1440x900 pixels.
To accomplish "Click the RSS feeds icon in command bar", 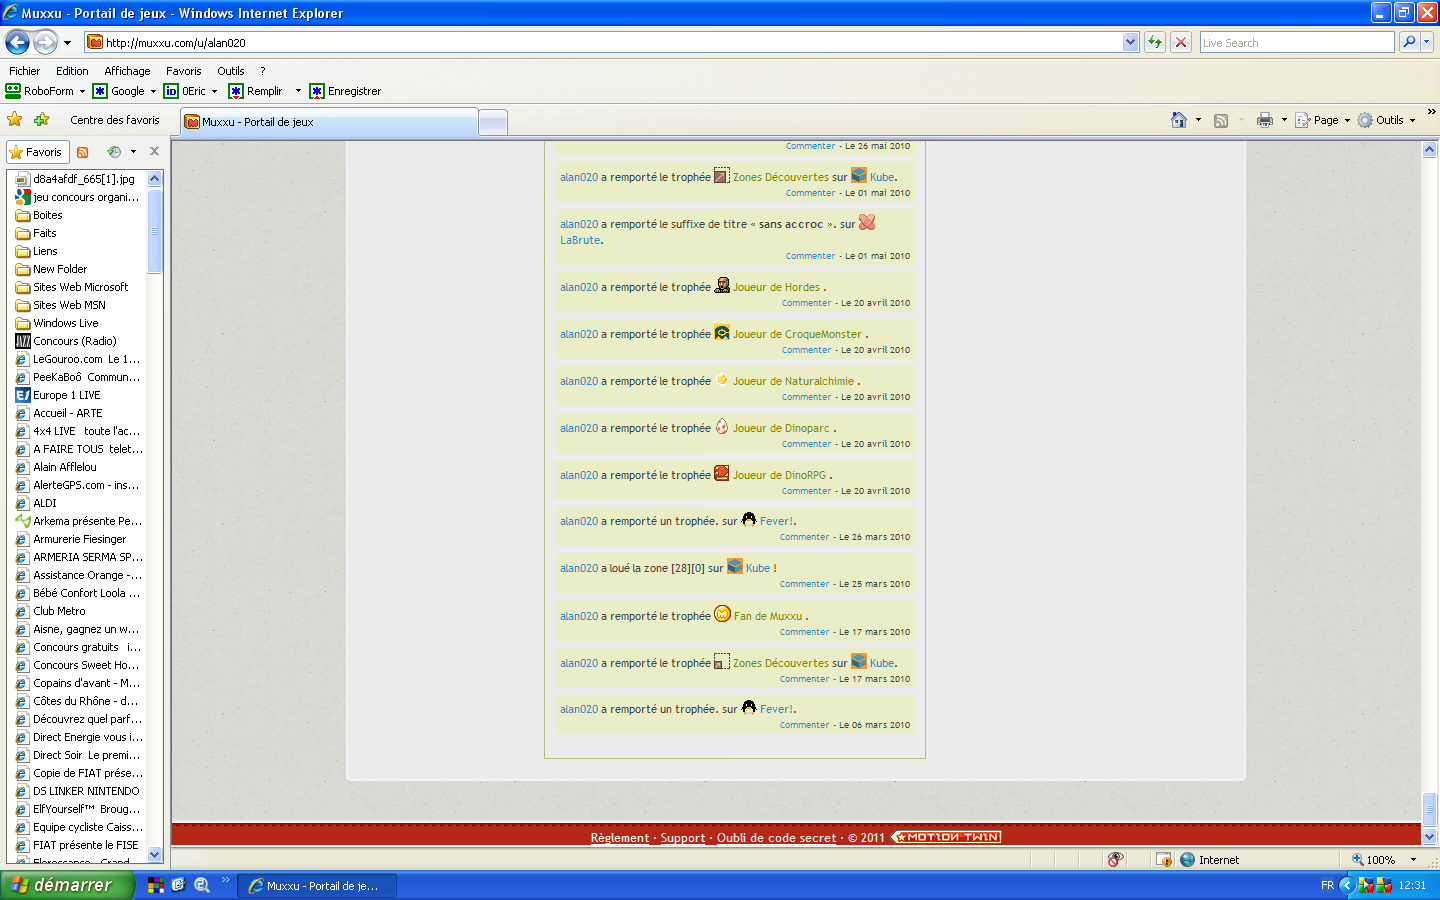I will (1221, 120).
